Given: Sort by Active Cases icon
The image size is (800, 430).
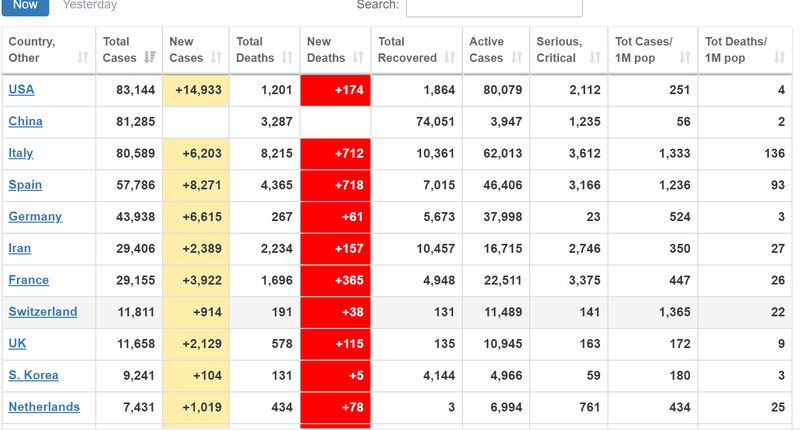Looking at the screenshot, I should [x=517, y=58].
